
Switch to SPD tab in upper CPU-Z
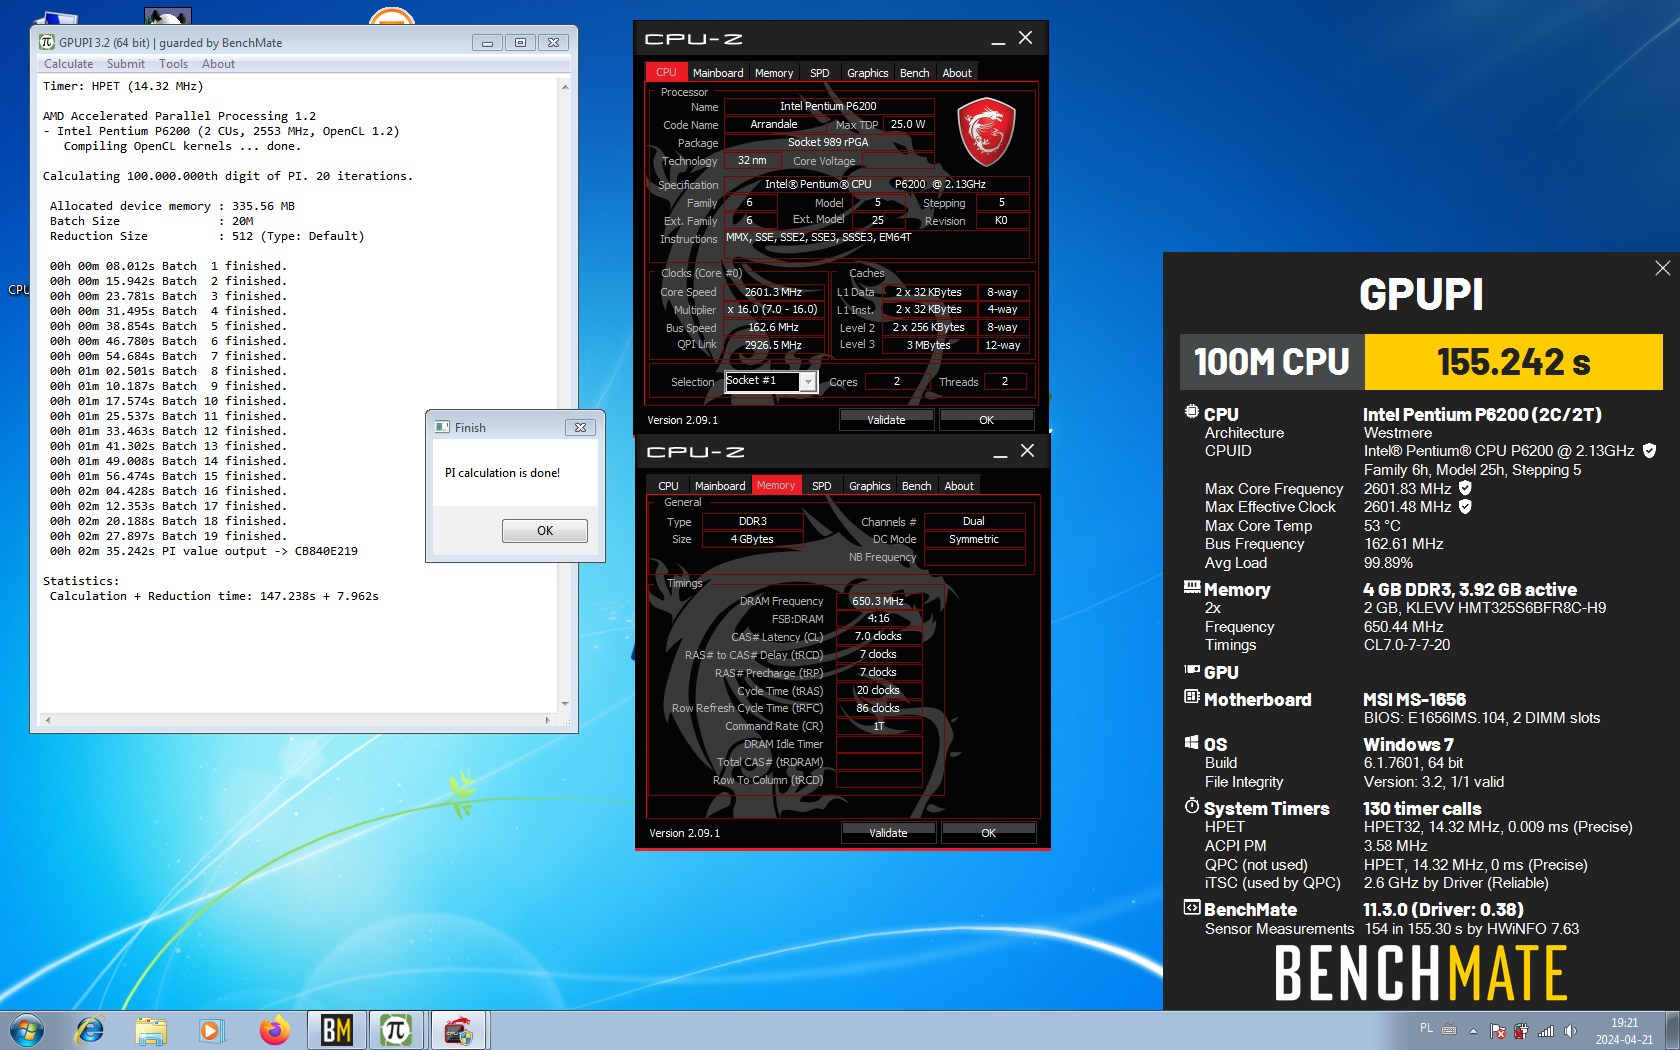pyautogui.click(x=820, y=73)
